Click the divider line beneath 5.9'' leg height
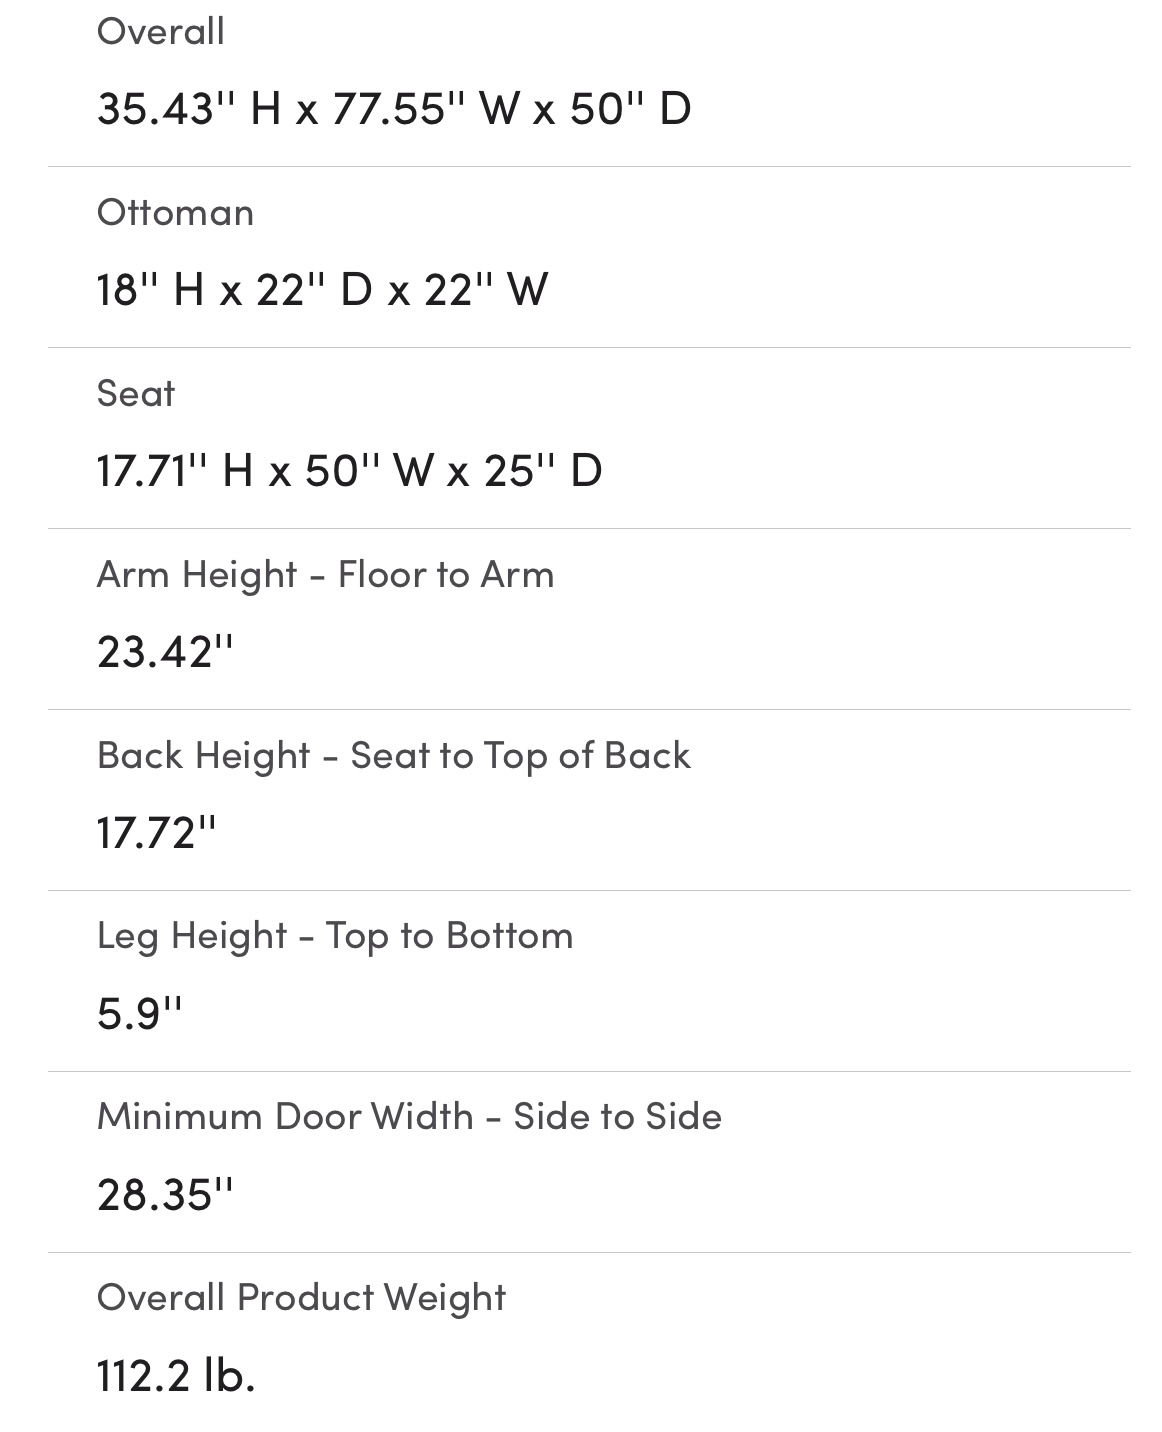This screenshot has height=1432, width=1162. (x=589, y=1072)
